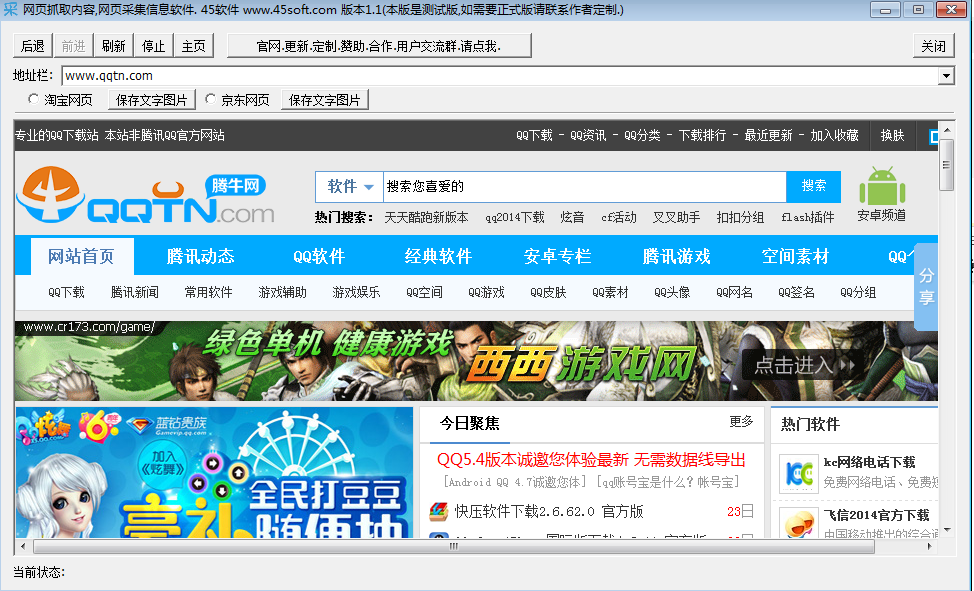Click the QQ空间 sub-navigation link
974x591 pixels.
(424, 292)
